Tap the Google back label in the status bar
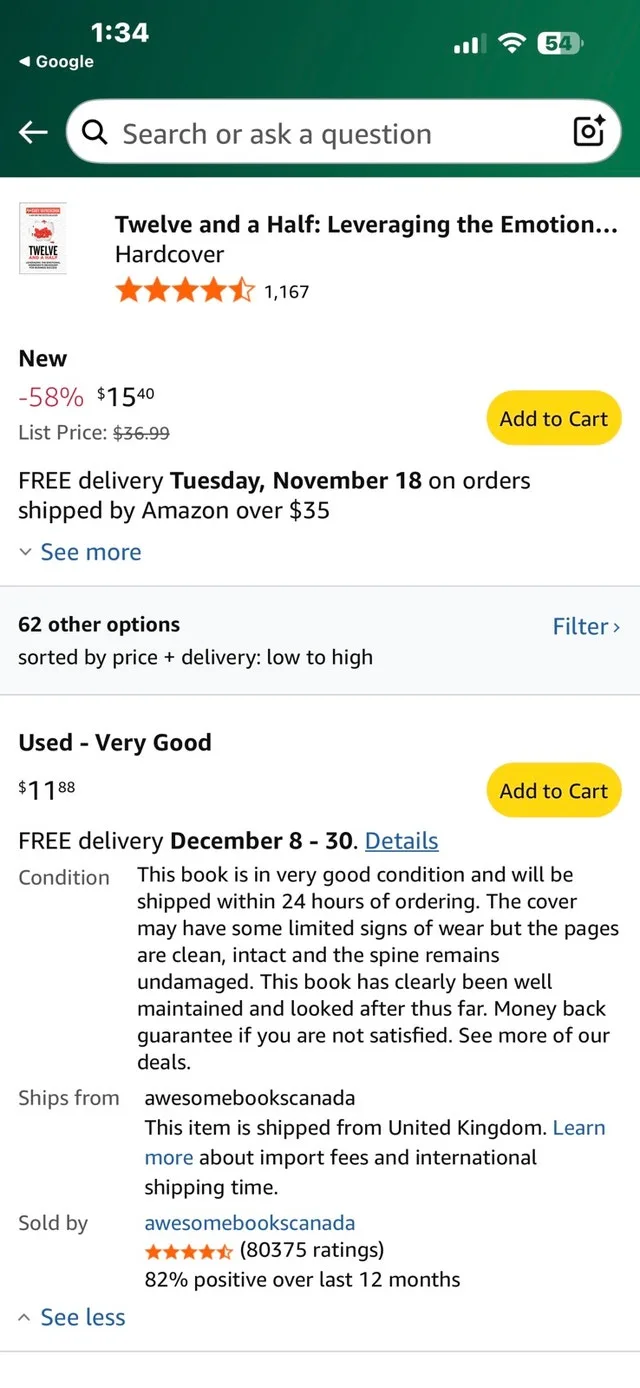The width and height of the screenshot is (640, 1388). tap(56, 61)
